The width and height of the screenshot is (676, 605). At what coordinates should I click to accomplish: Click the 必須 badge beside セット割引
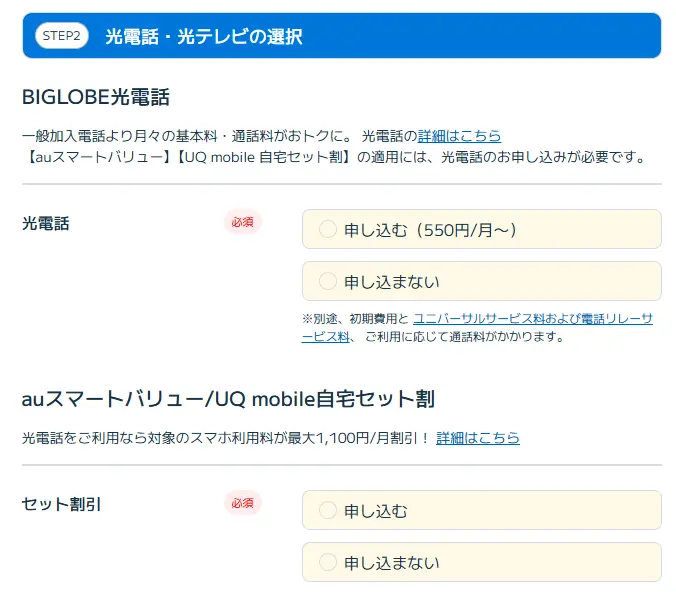click(243, 503)
